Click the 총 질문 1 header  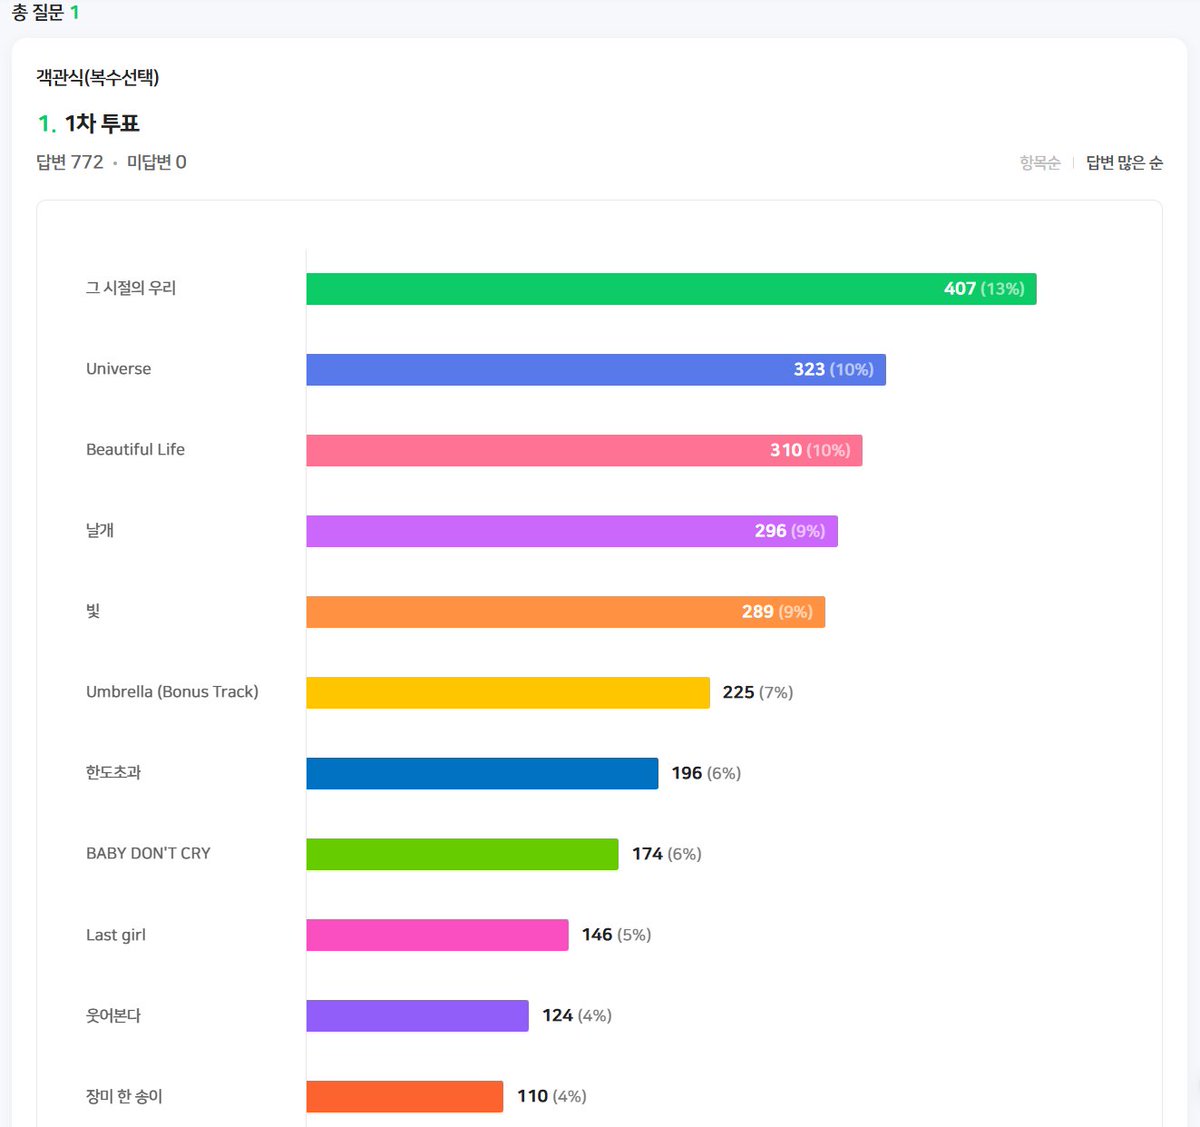[46, 13]
